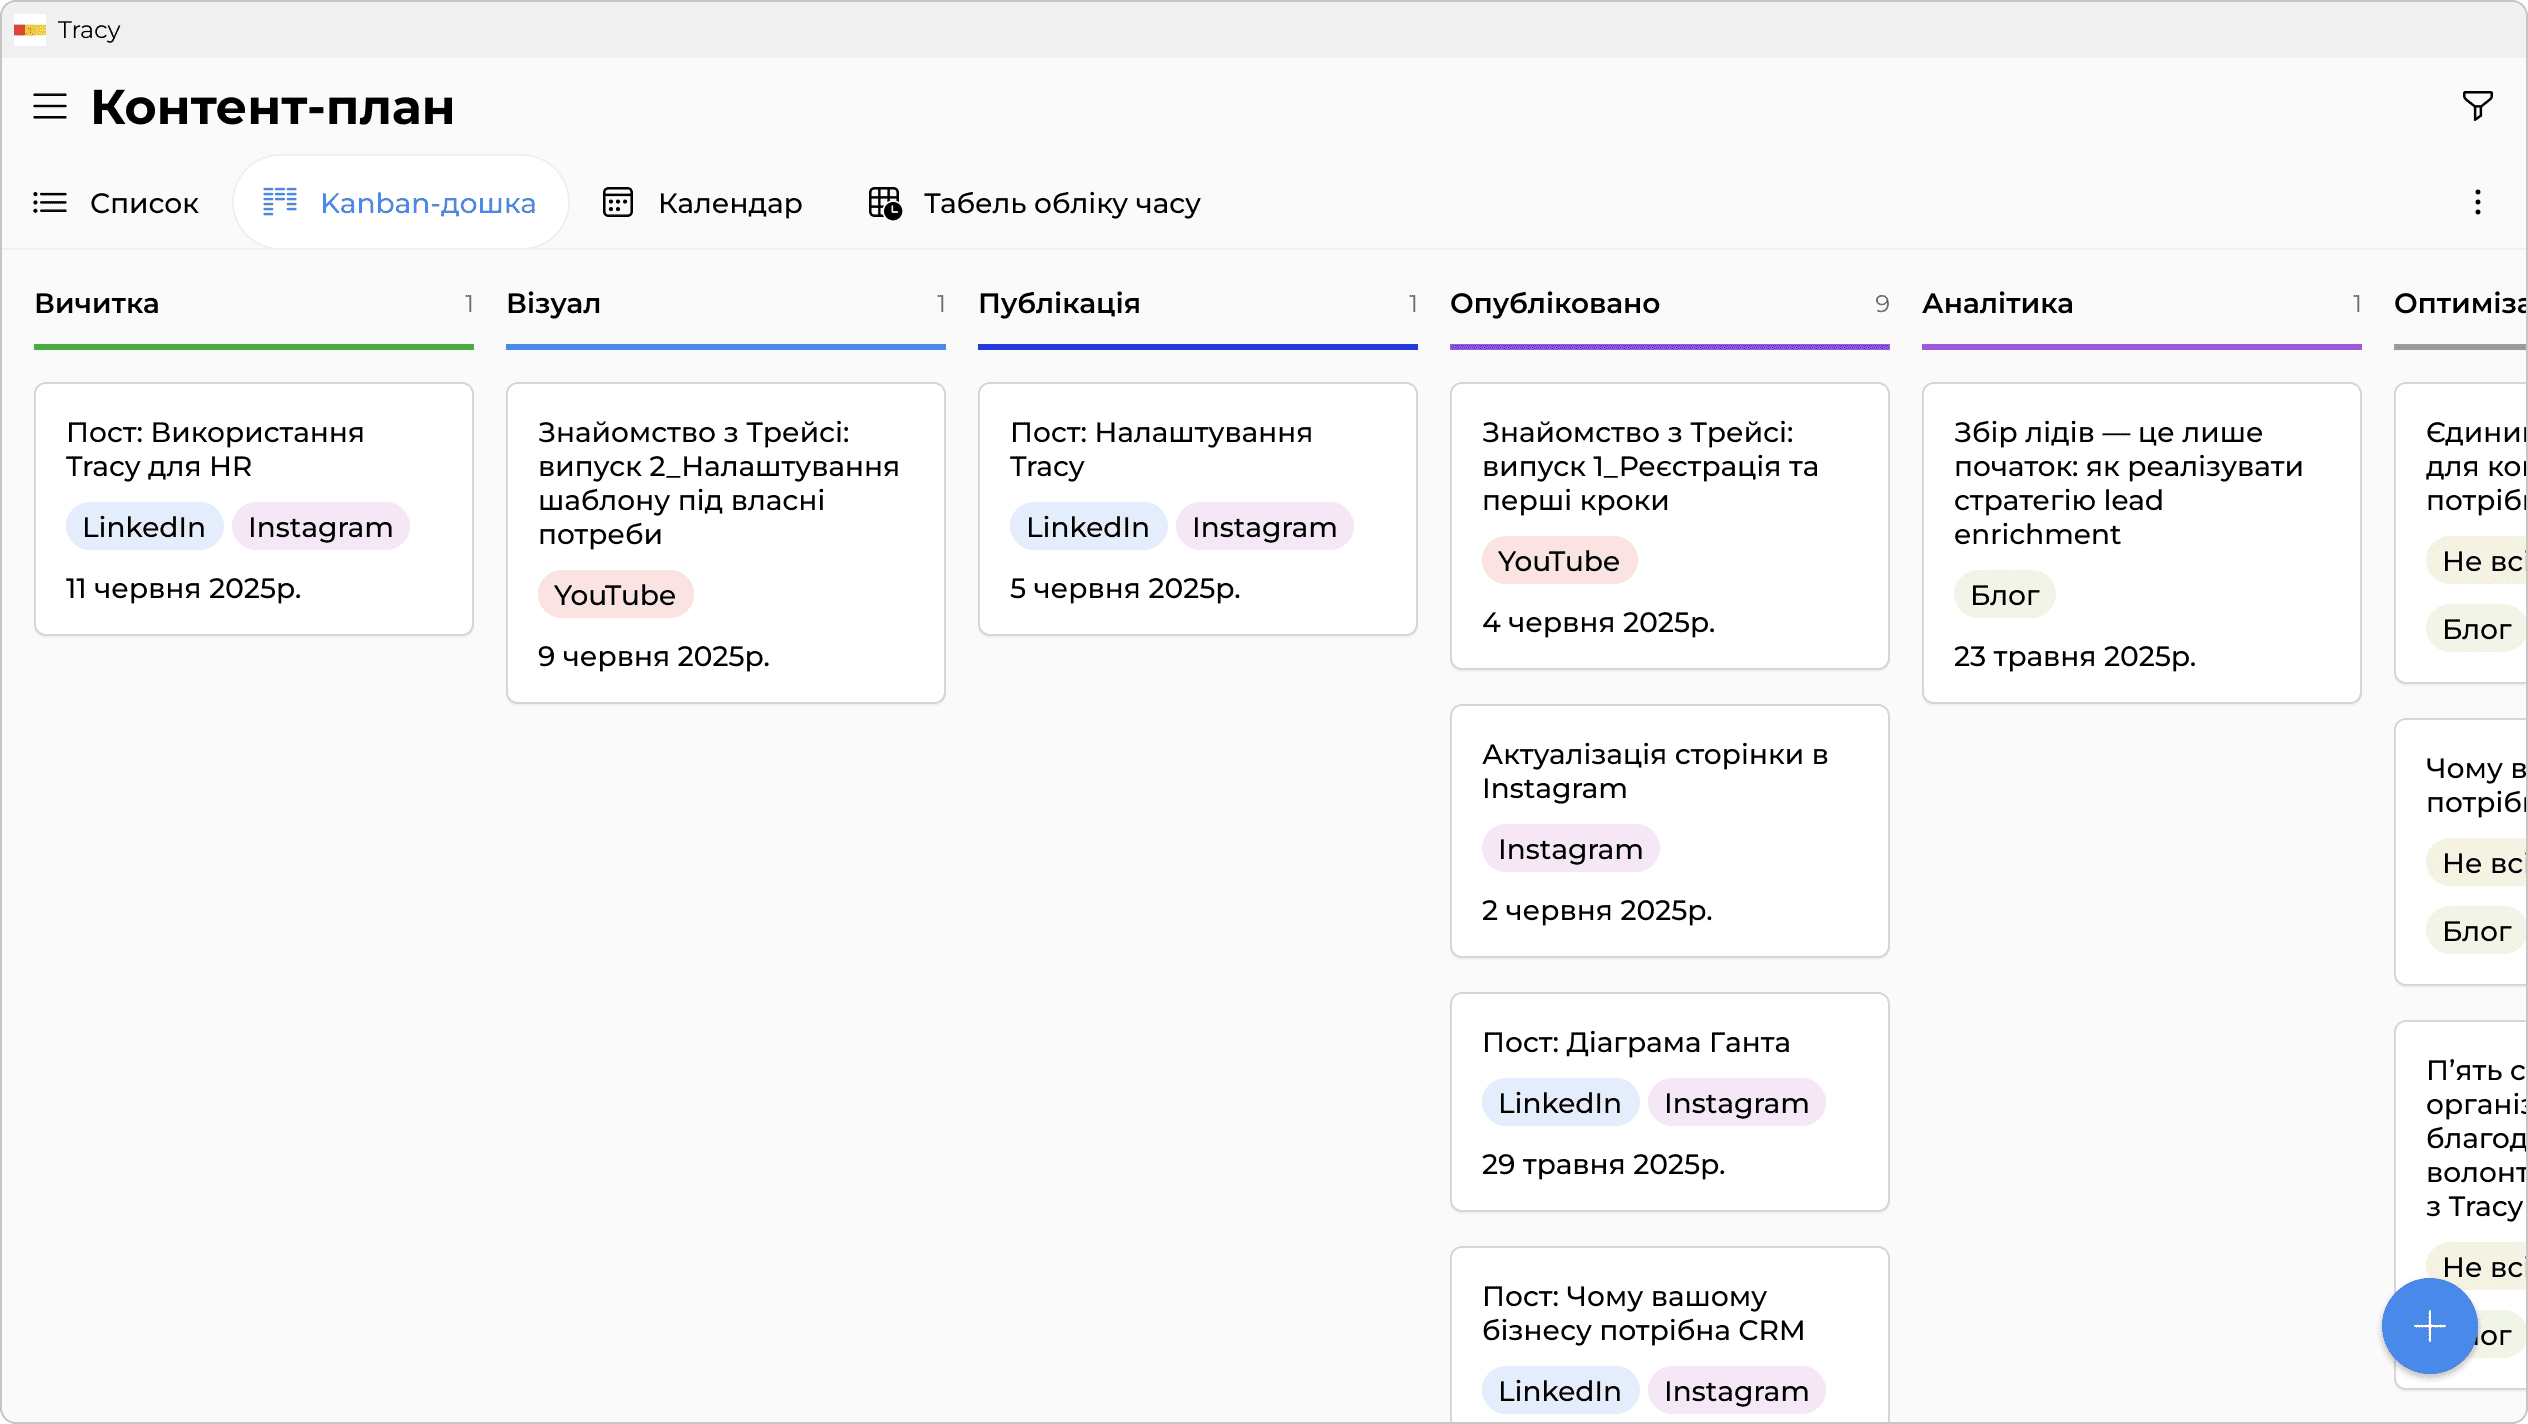Click LinkedIn tag on Налаштування Tracy card

tap(1088, 527)
